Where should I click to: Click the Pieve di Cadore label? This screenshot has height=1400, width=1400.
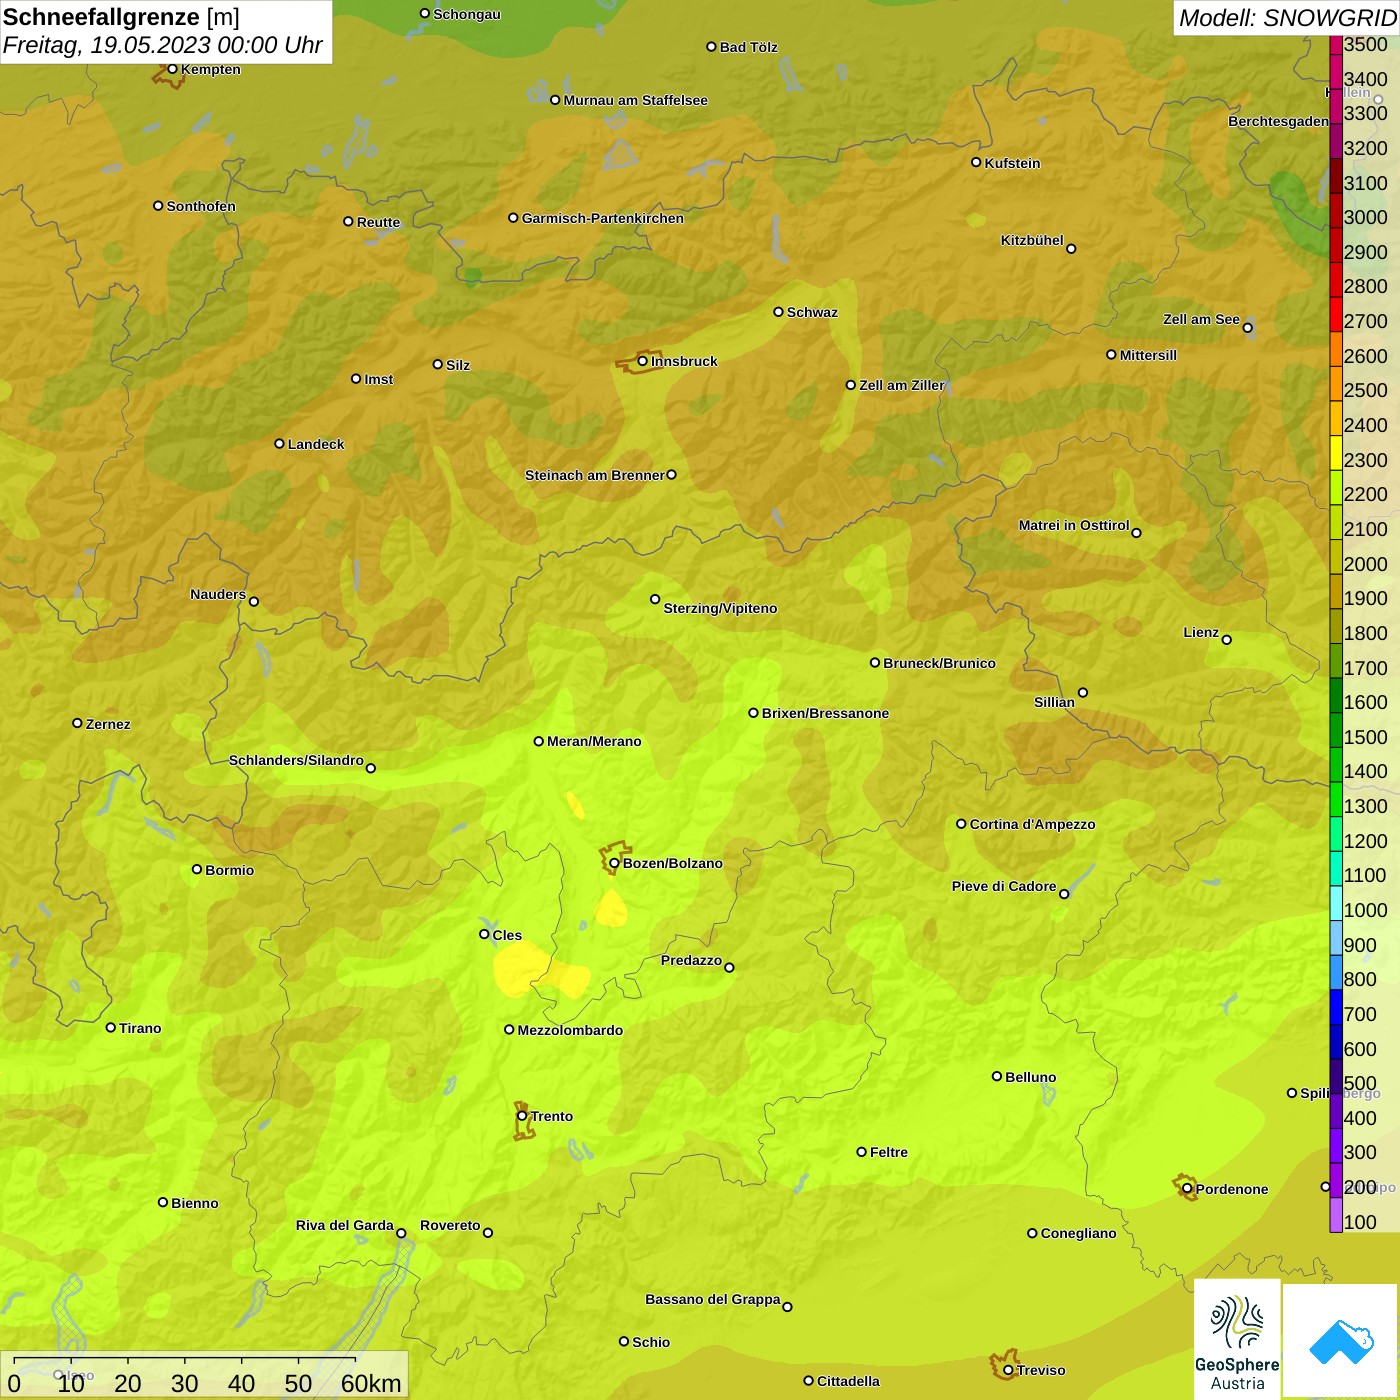[1004, 886]
